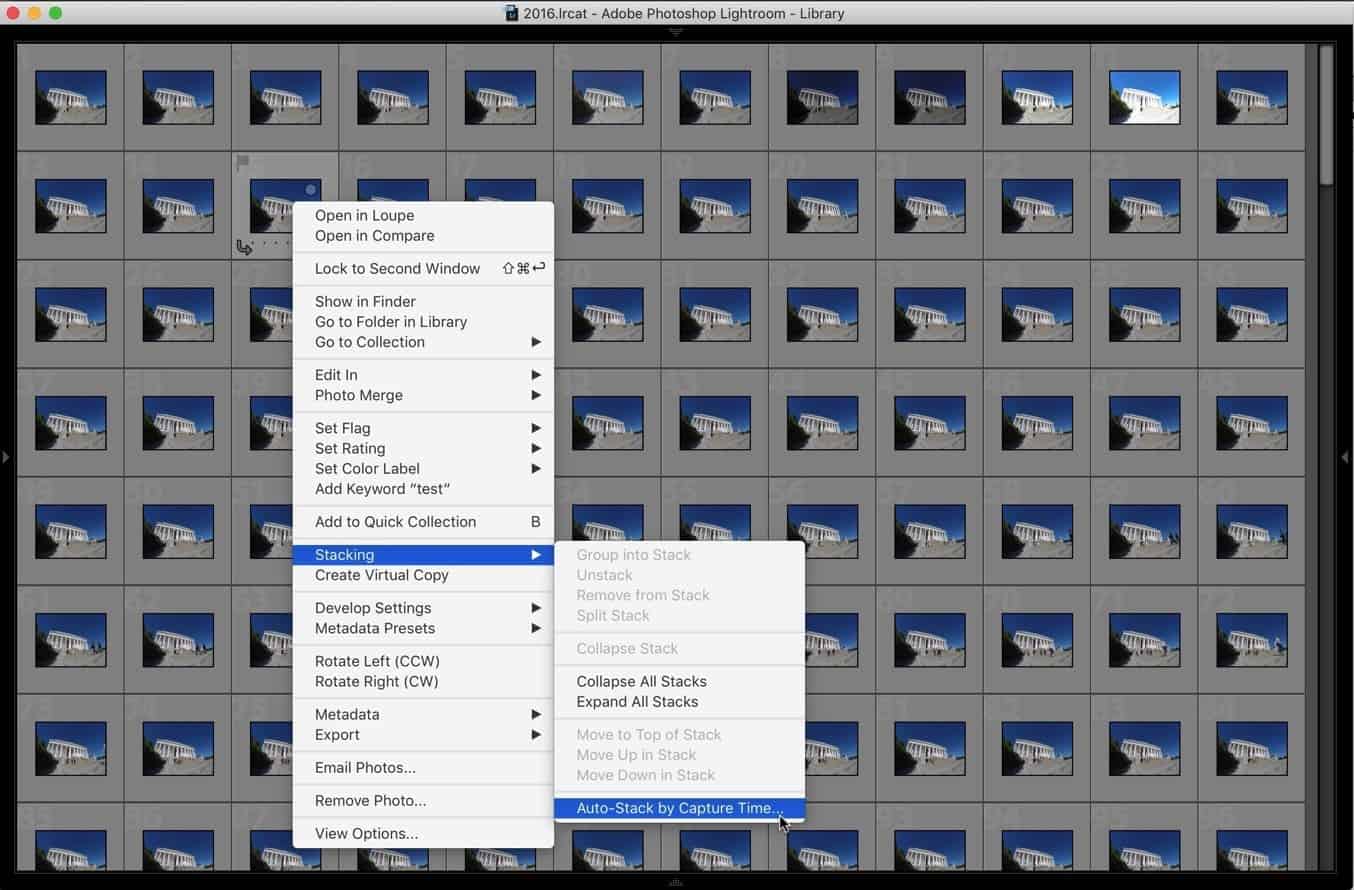1354x890 pixels.
Task: Open the Develop Settings submenu
Action: [423, 608]
